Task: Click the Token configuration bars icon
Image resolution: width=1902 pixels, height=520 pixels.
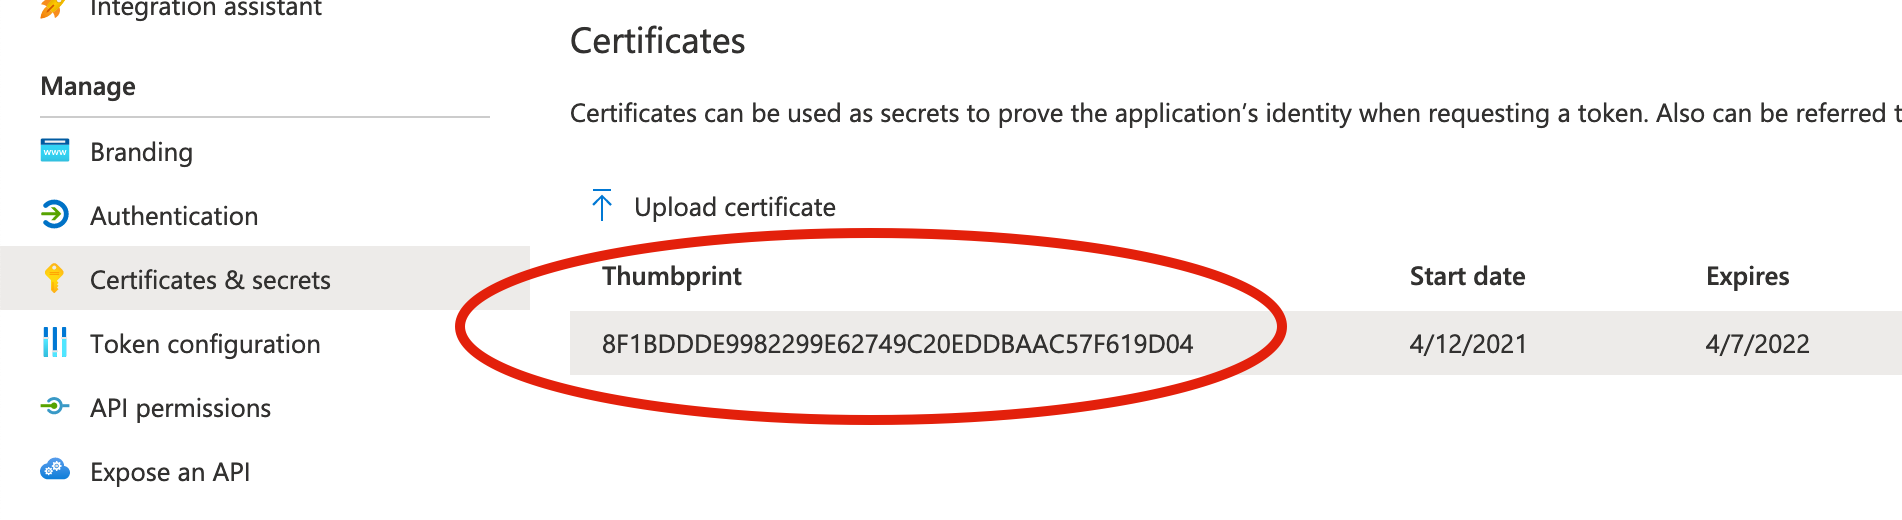Action: coord(55,342)
